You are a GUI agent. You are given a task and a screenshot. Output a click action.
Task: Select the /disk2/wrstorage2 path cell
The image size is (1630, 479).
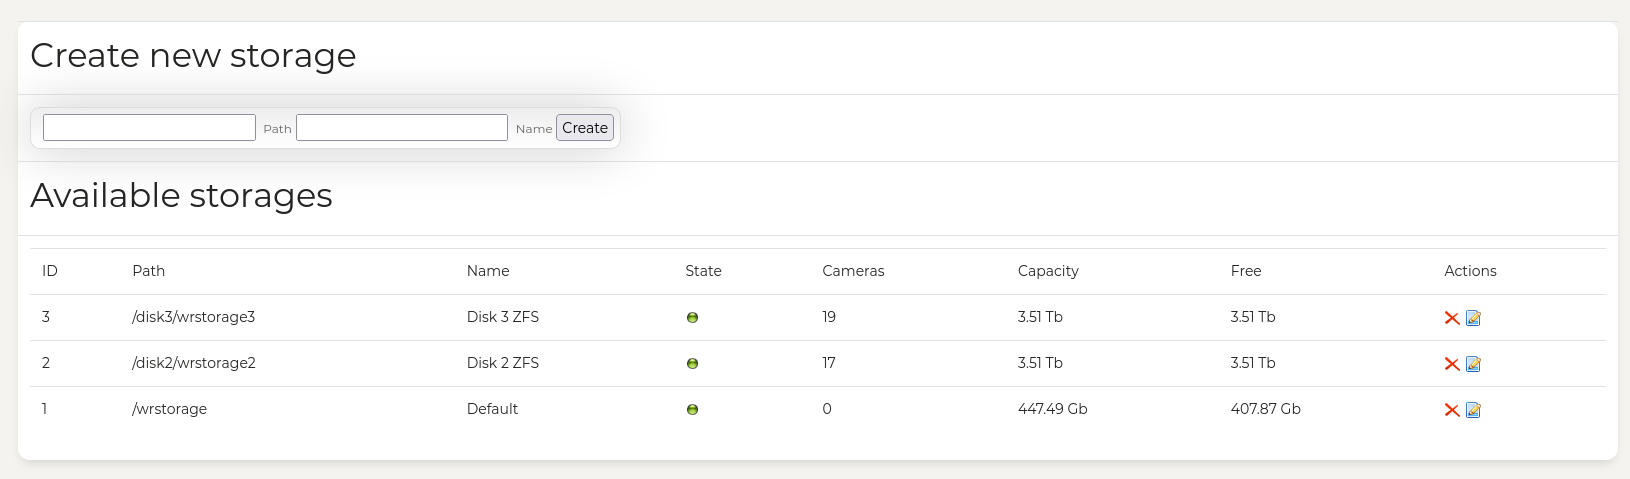click(194, 363)
